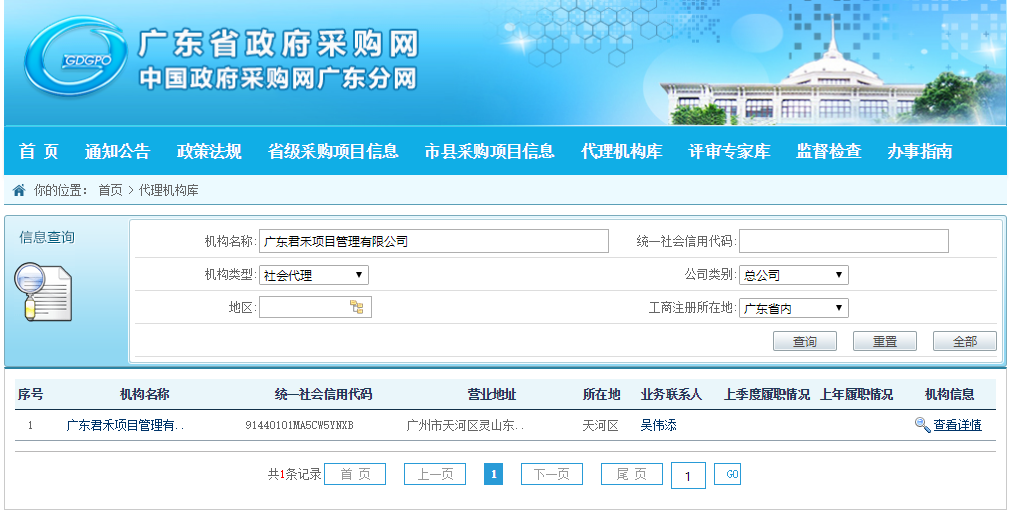This screenshot has height=511, width=1009.
Task: Focus the 机构名称 input field
Action: 434,241
